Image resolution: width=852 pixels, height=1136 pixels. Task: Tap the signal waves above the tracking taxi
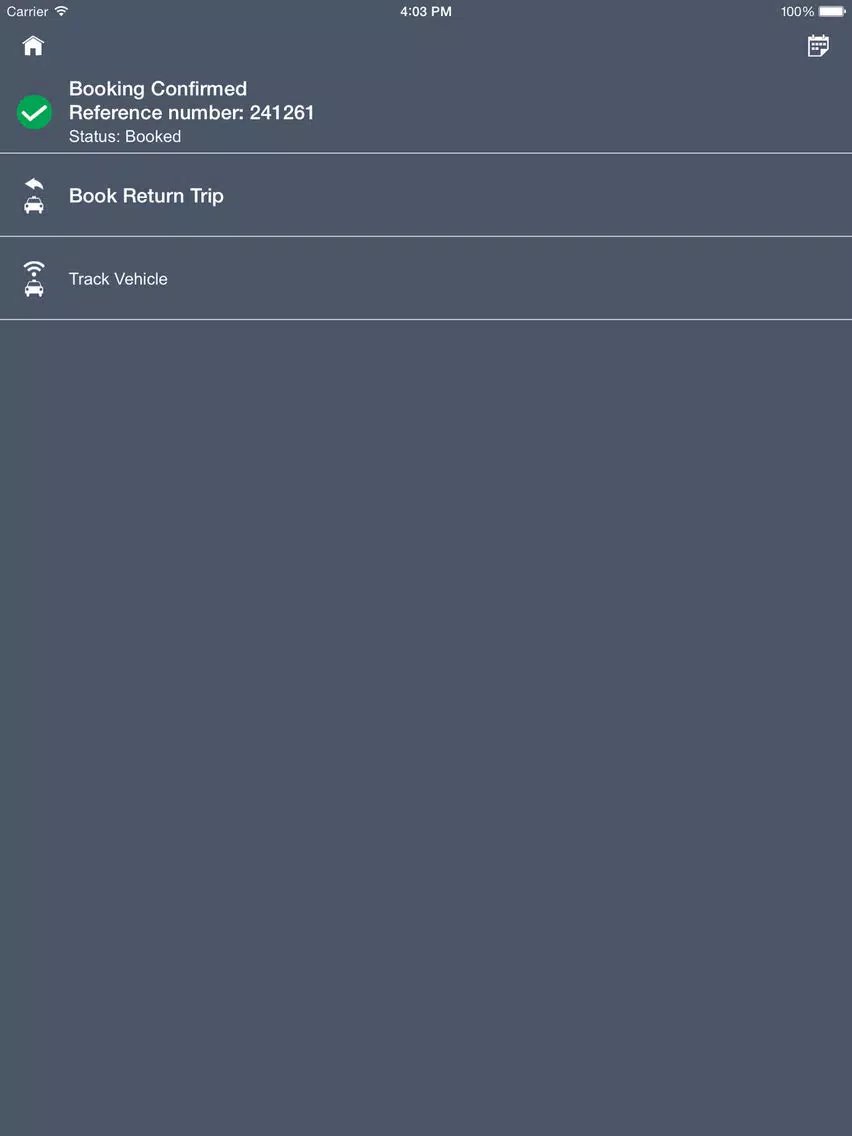pyautogui.click(x=34, y=268)
